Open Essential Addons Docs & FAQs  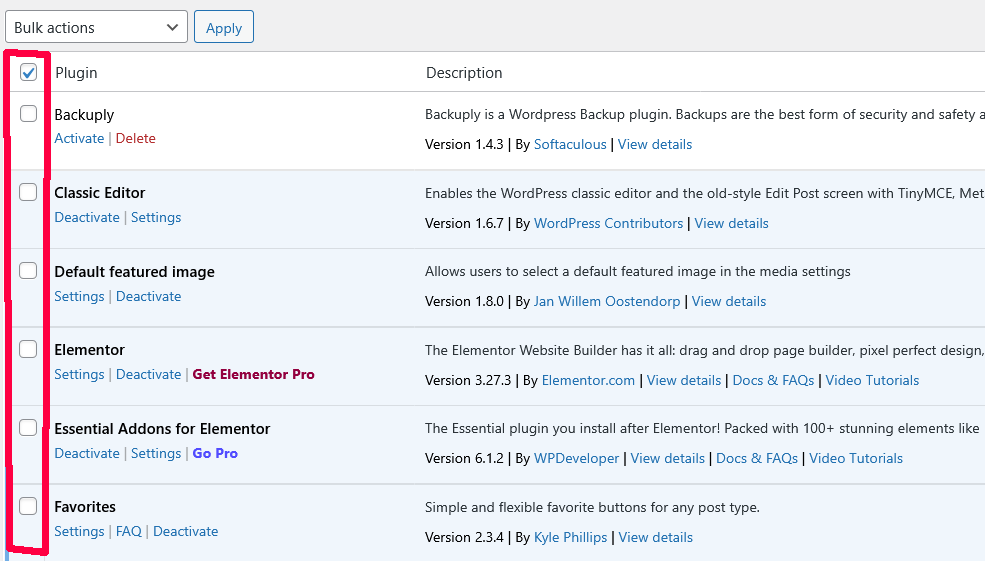click(757, 459)
